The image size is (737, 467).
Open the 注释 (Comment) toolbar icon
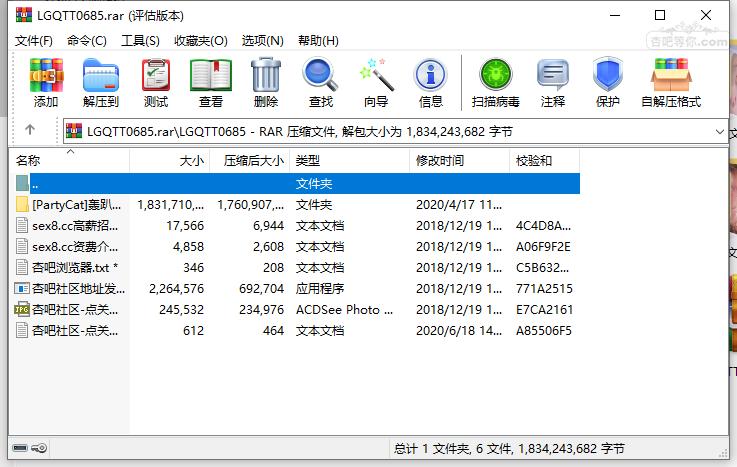pos(553,75)
